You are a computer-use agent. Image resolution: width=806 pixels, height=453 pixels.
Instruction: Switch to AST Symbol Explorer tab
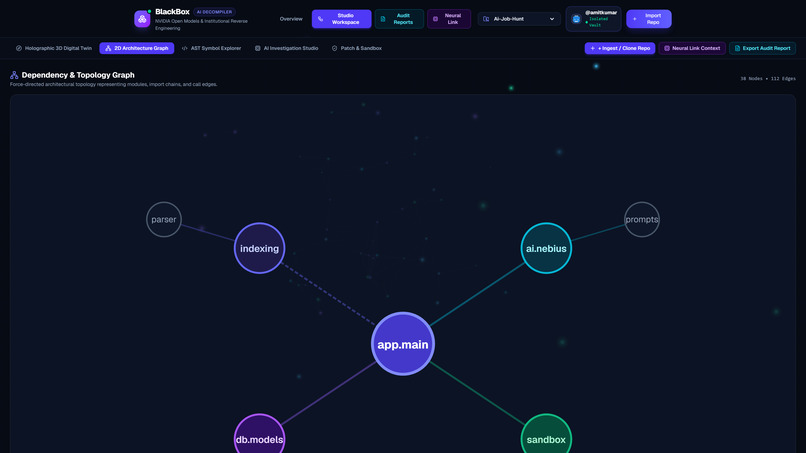pyautogui.click(x=211, y=48)
